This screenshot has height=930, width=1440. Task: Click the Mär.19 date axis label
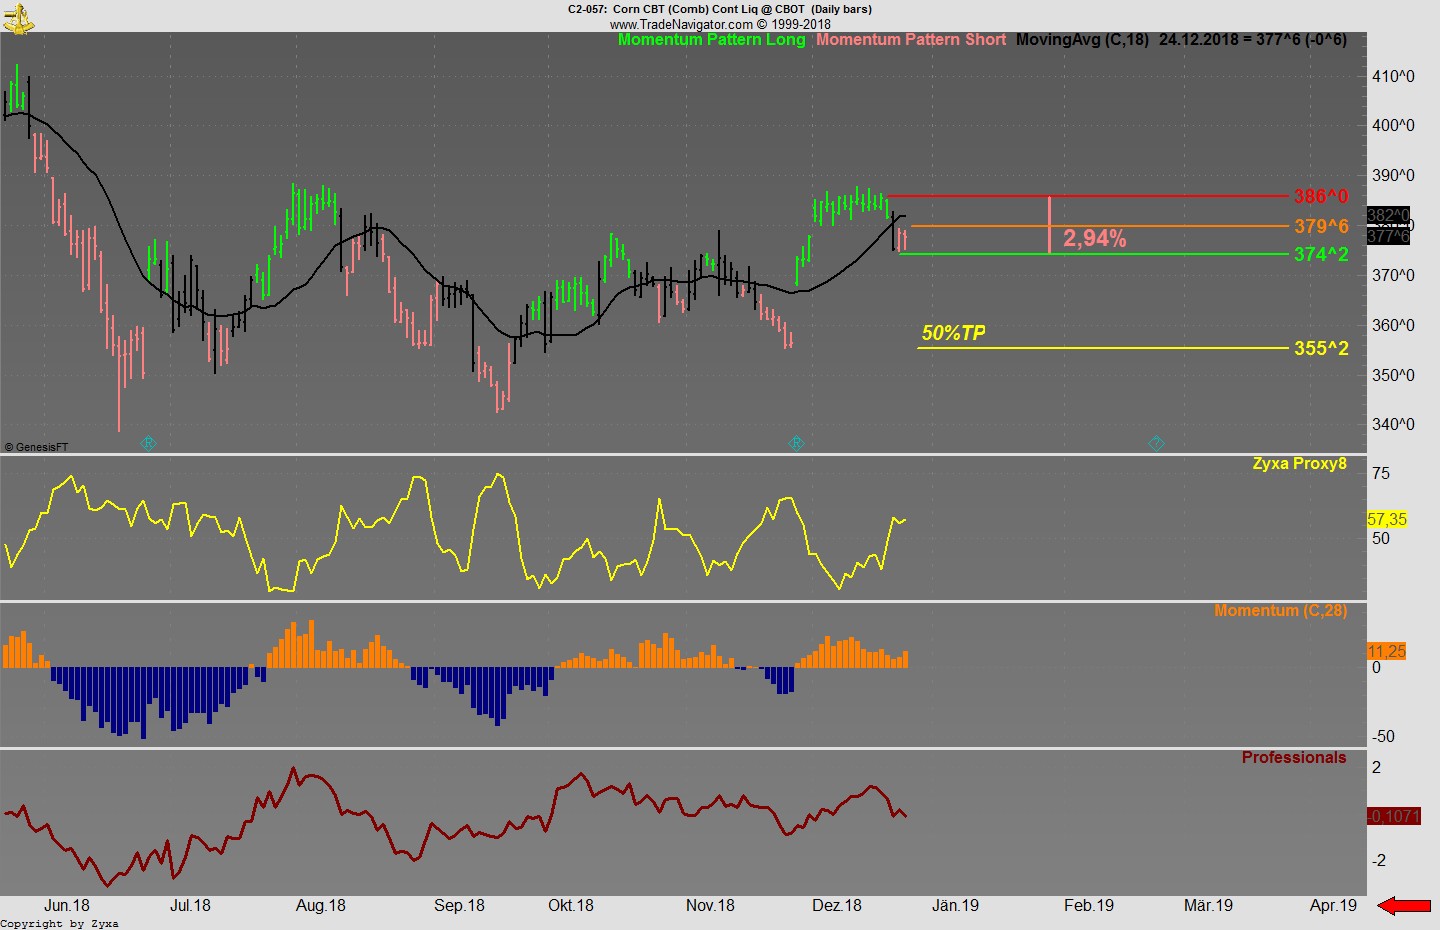pos(1208,906)
